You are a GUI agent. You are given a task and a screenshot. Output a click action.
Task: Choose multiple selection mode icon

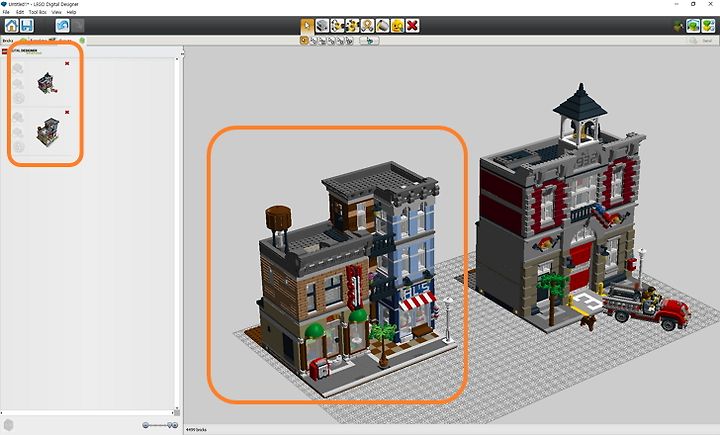pyautogui.click(x=314, y=41)
